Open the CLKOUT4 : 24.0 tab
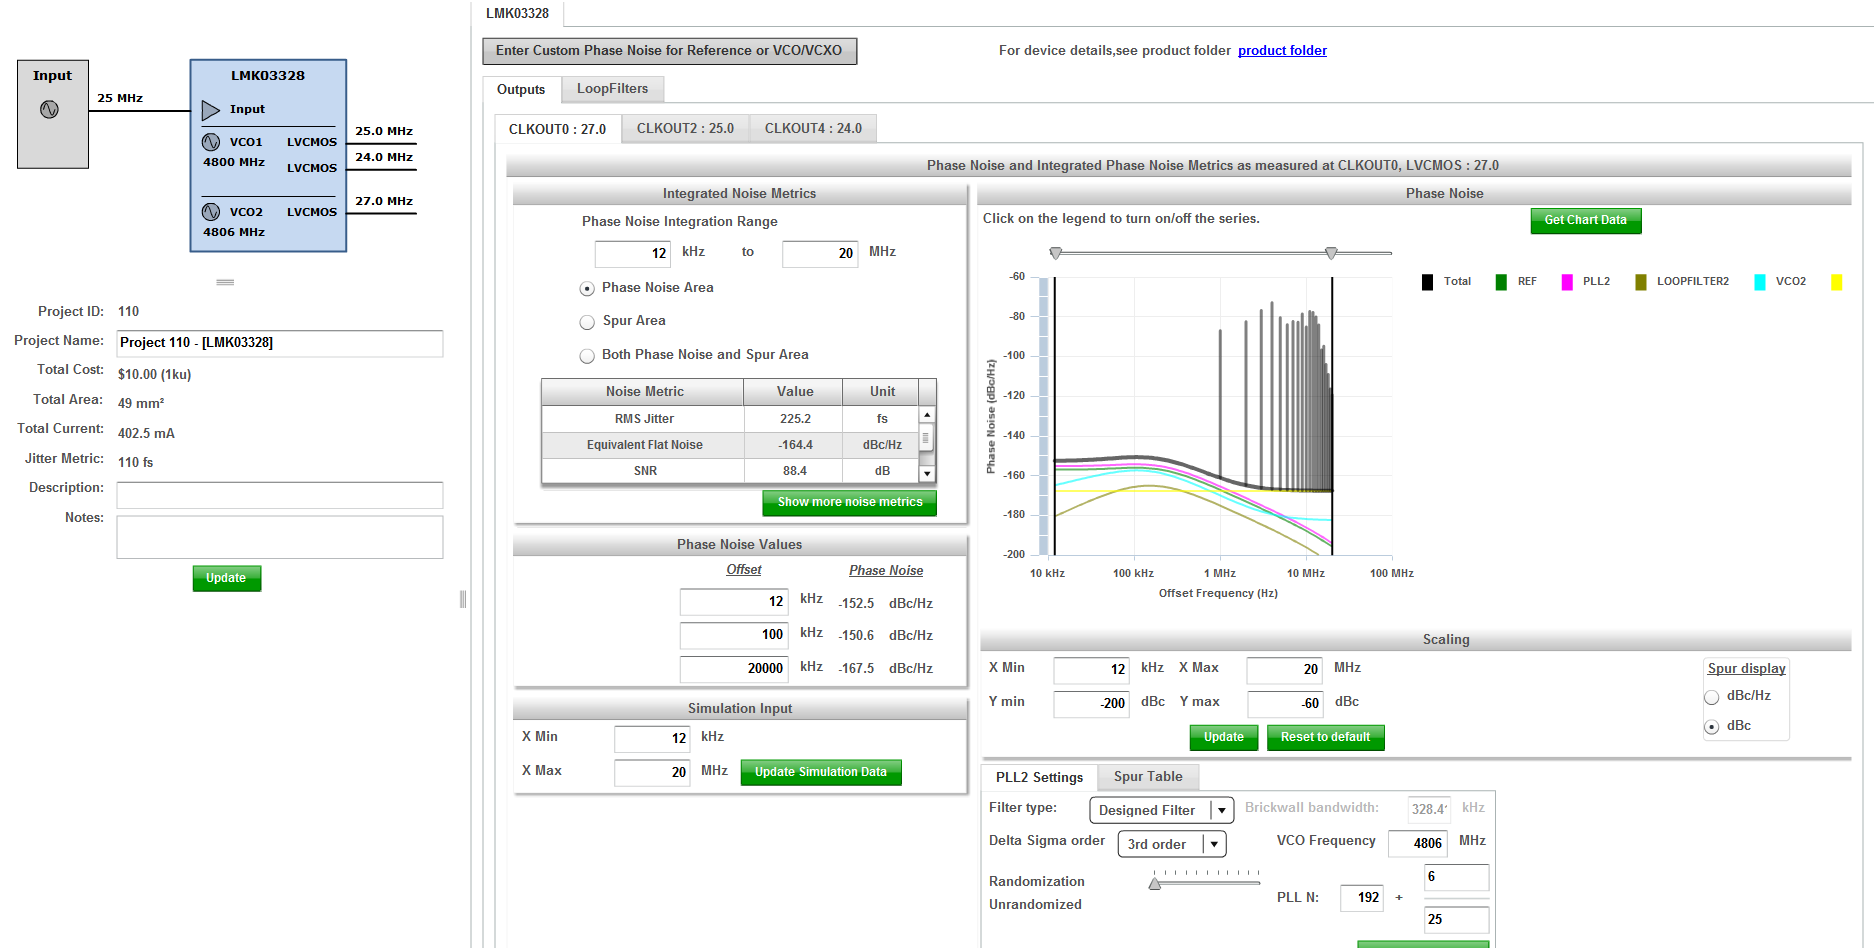This screenshot has width=1874, height=948. [813, 129]
